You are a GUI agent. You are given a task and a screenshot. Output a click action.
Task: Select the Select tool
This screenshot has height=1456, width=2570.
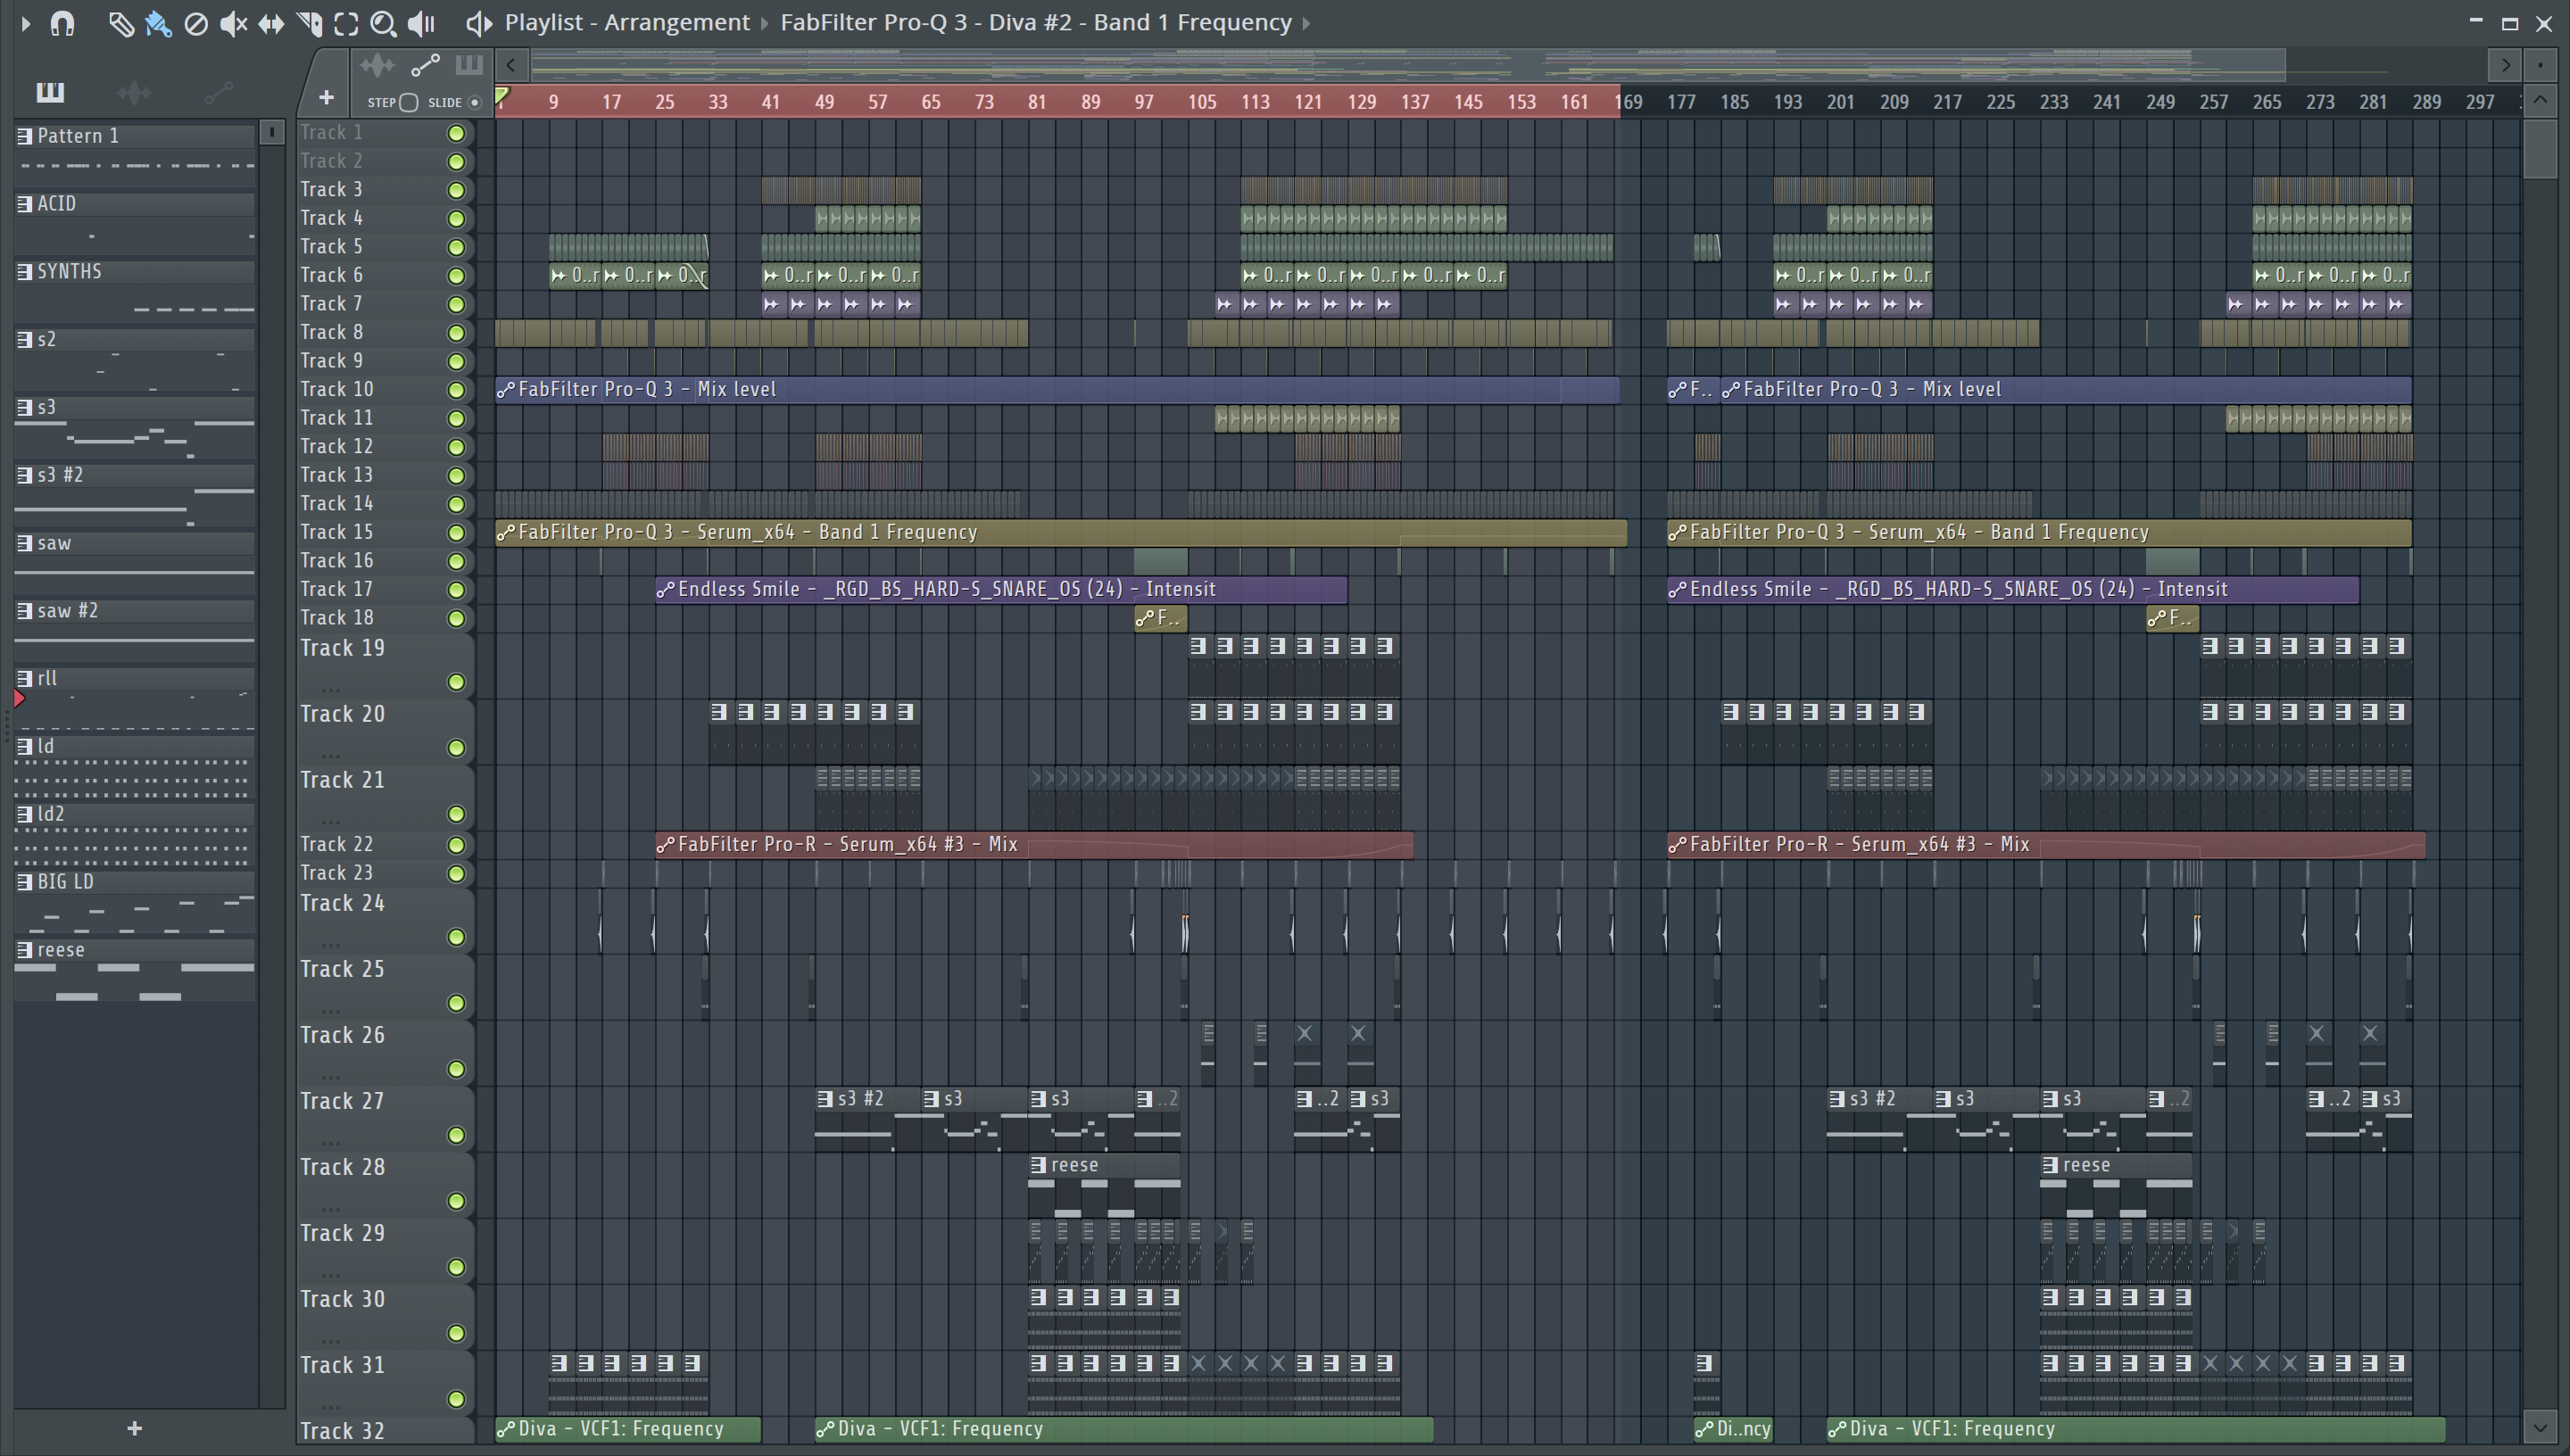(346, 24)
